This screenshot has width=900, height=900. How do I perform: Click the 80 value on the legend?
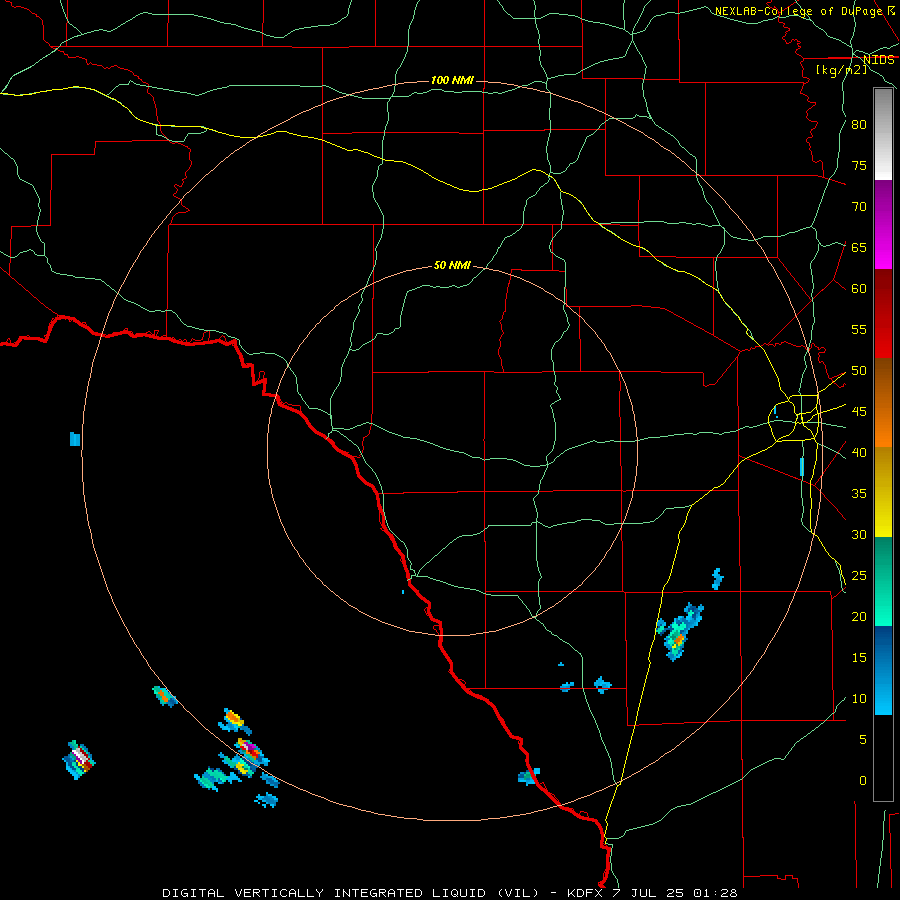(859, 125)
